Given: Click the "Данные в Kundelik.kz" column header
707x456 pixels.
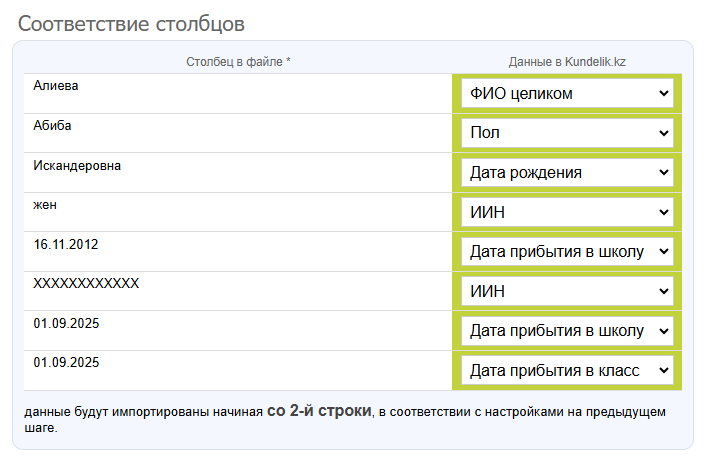Looking at the screenshot, I should pyautogui.click(x=567, y=62).
